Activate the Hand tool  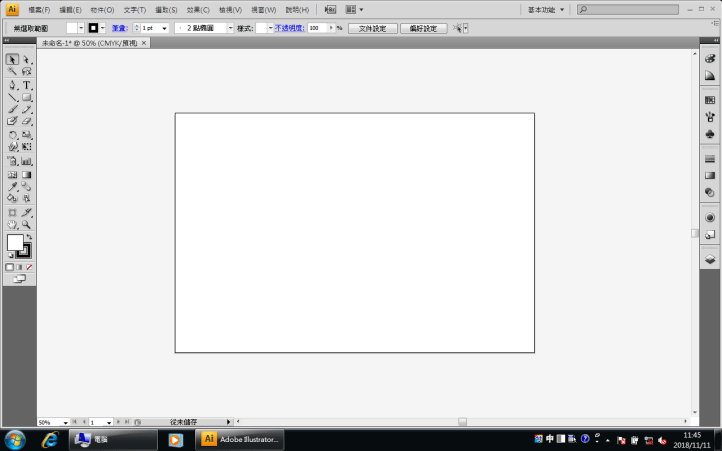(x=13, y=225)
